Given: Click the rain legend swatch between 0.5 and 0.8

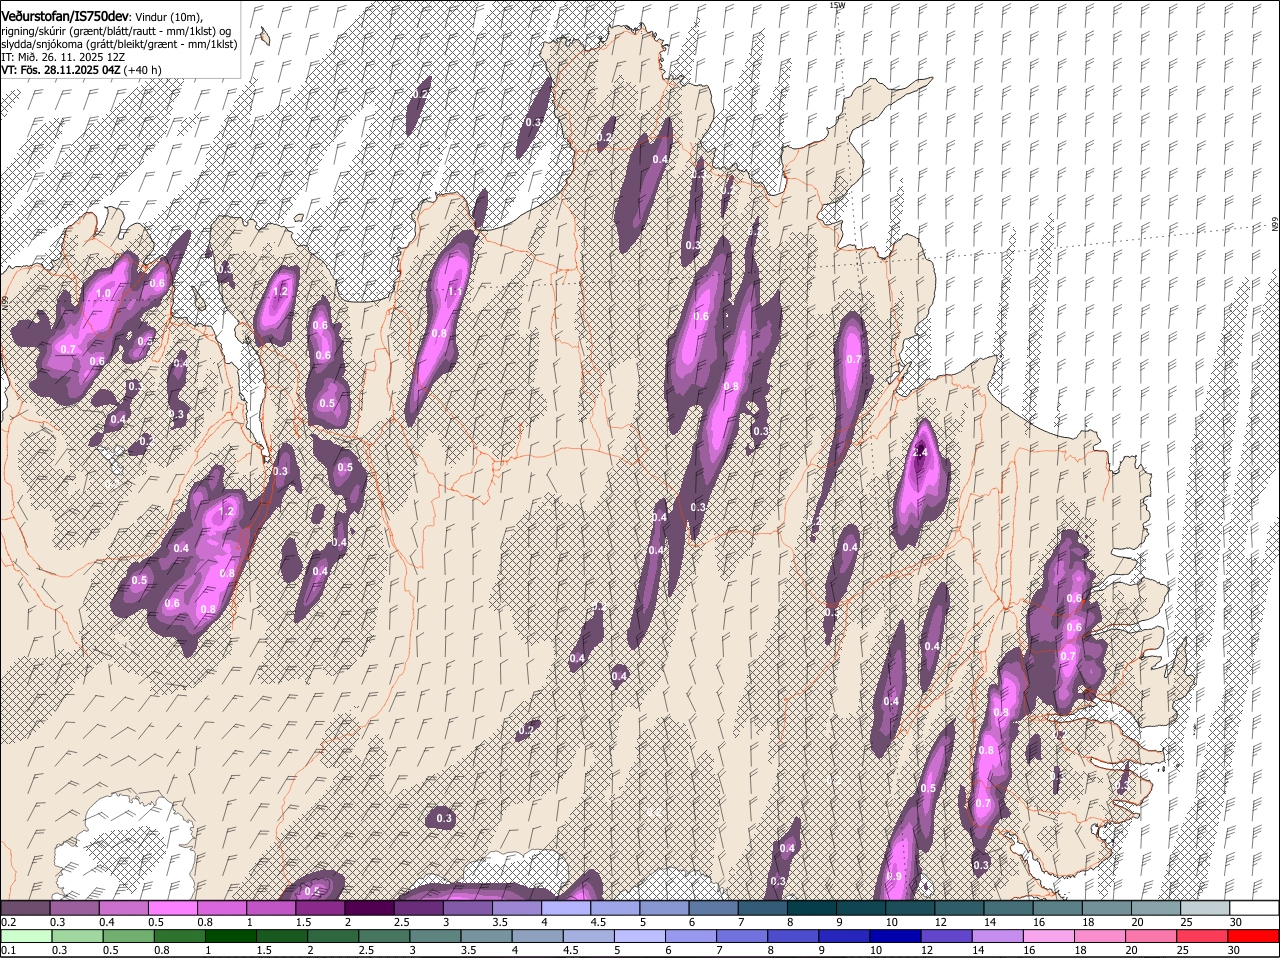Looking at the screenshot, I should 128,936.
